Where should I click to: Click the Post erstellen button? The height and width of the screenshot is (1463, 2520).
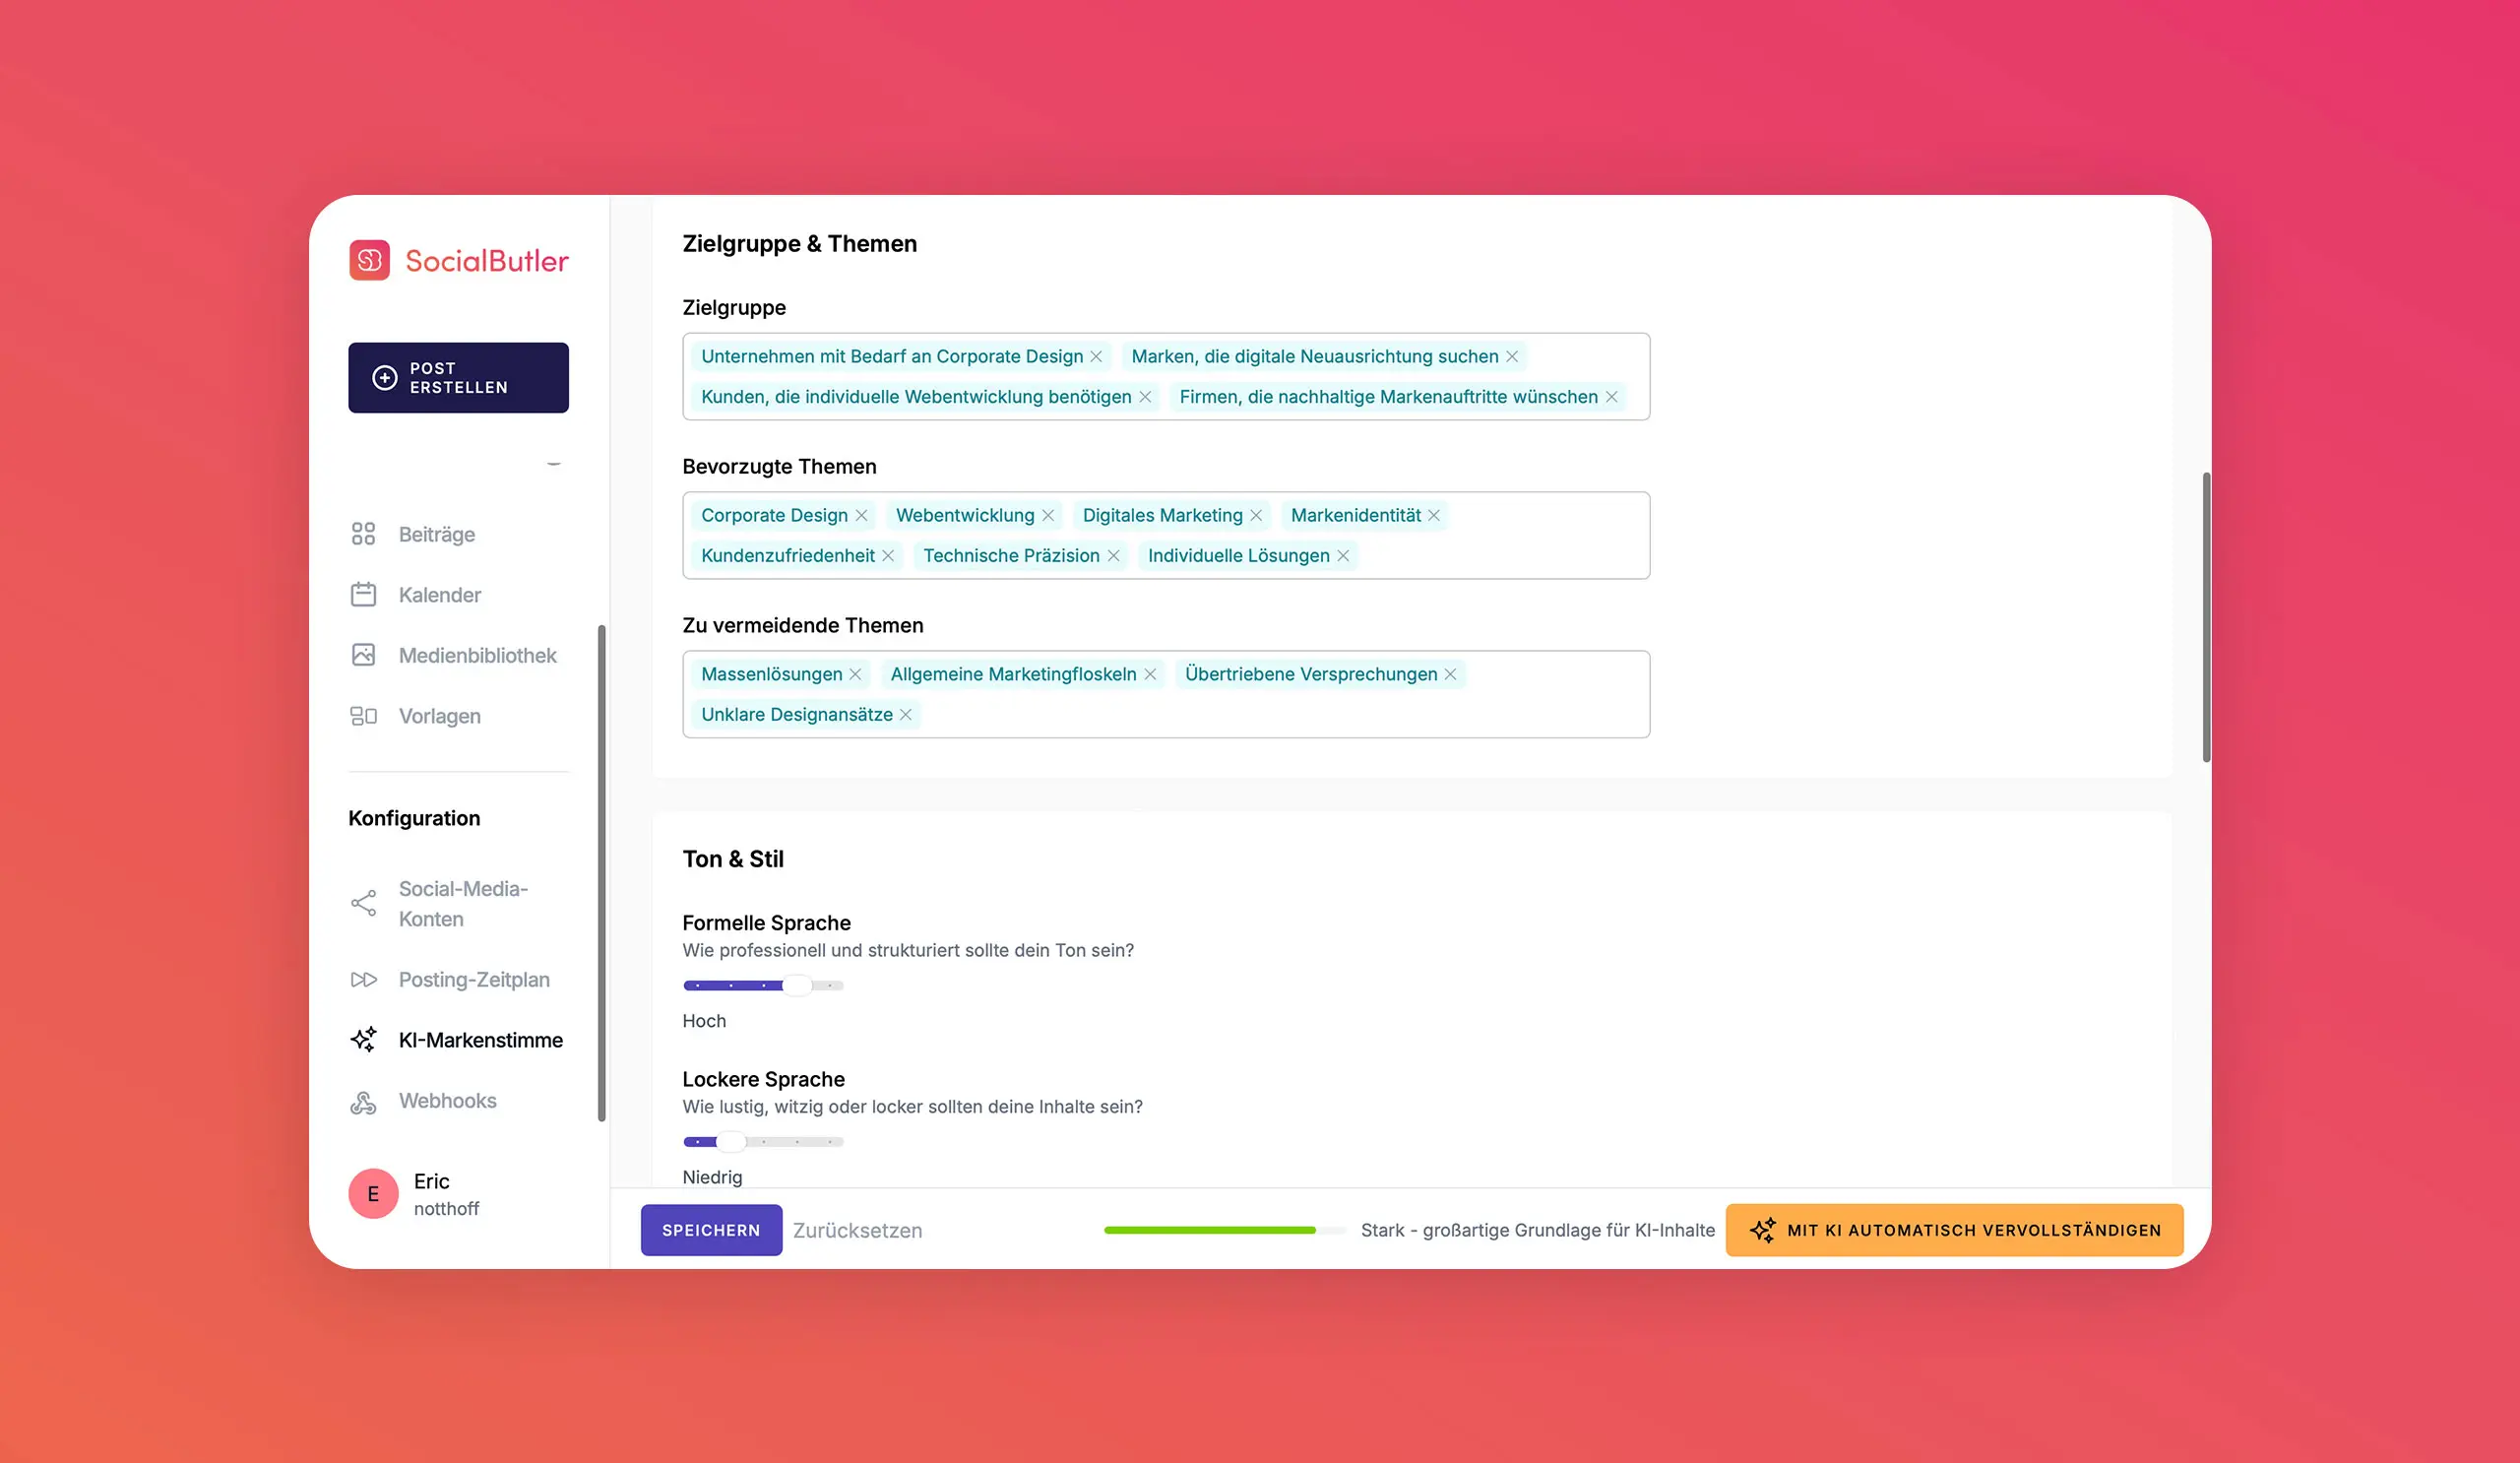click(458, 378)
